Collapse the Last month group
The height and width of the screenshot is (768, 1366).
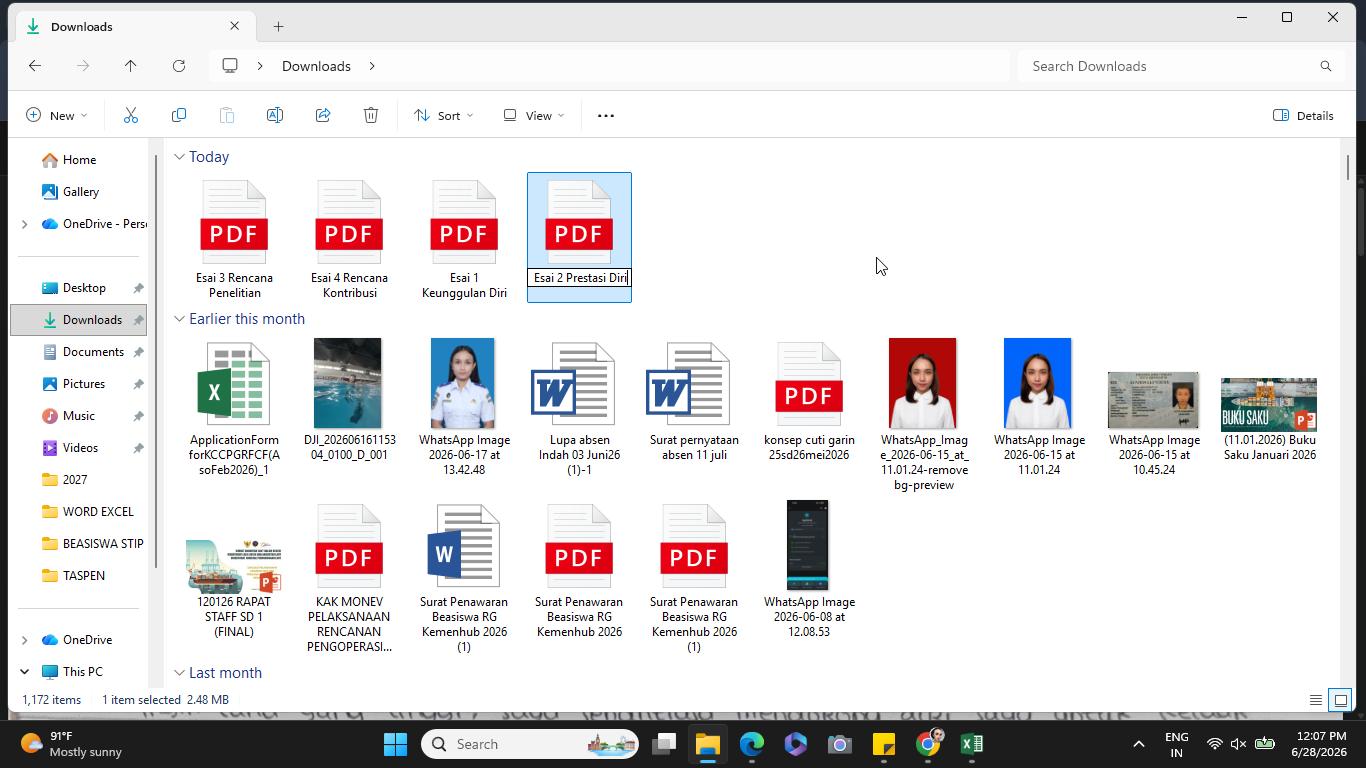click(x=179, y=673)
